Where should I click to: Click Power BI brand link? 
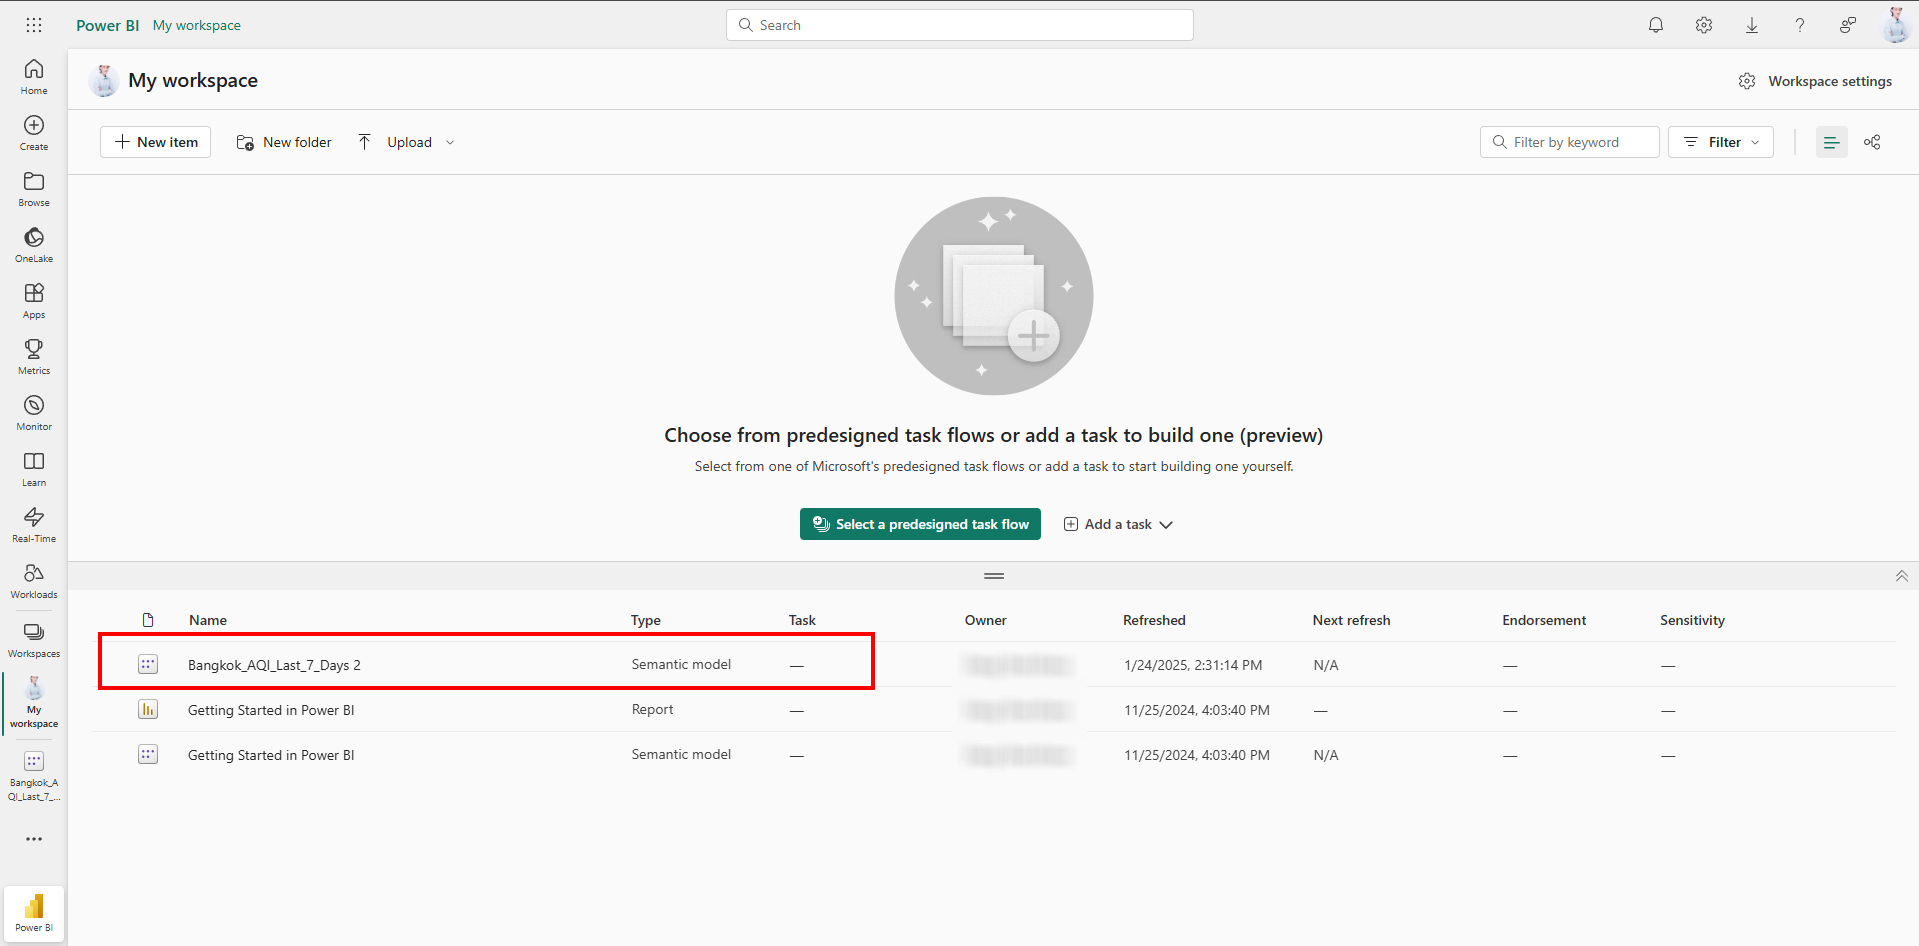tap(108, 25)
